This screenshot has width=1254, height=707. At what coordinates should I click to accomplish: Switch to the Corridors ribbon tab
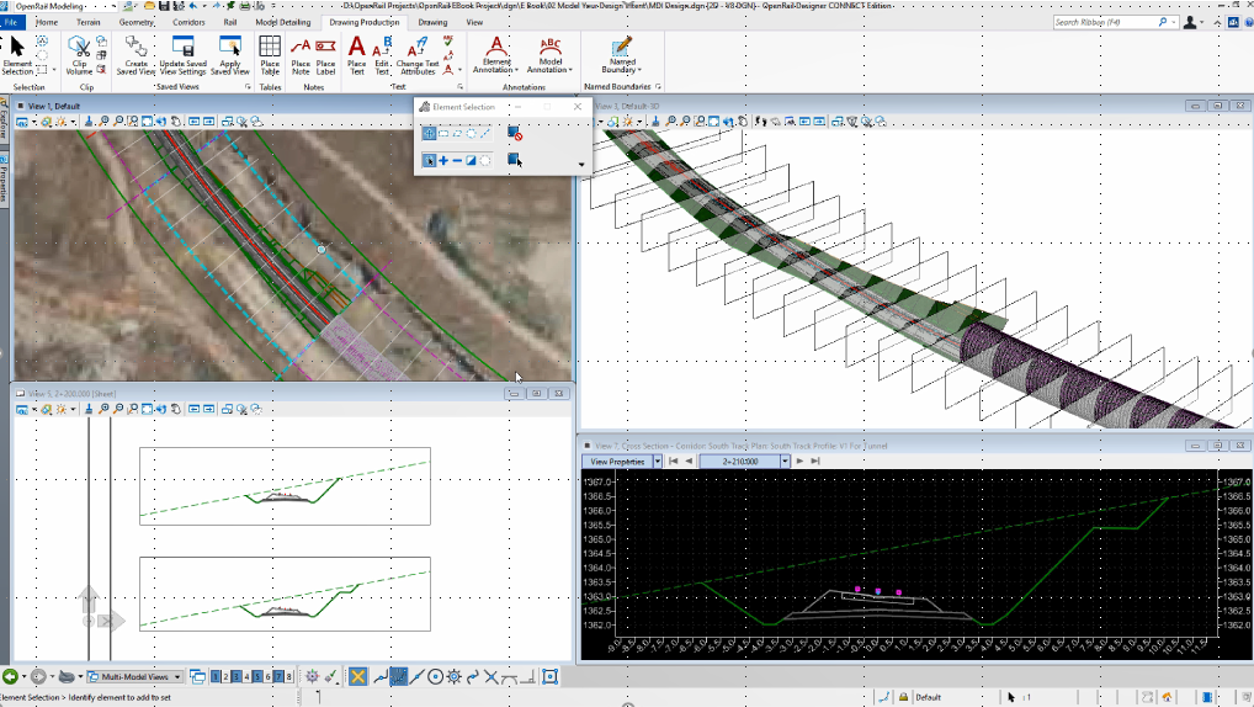point(190,21)
